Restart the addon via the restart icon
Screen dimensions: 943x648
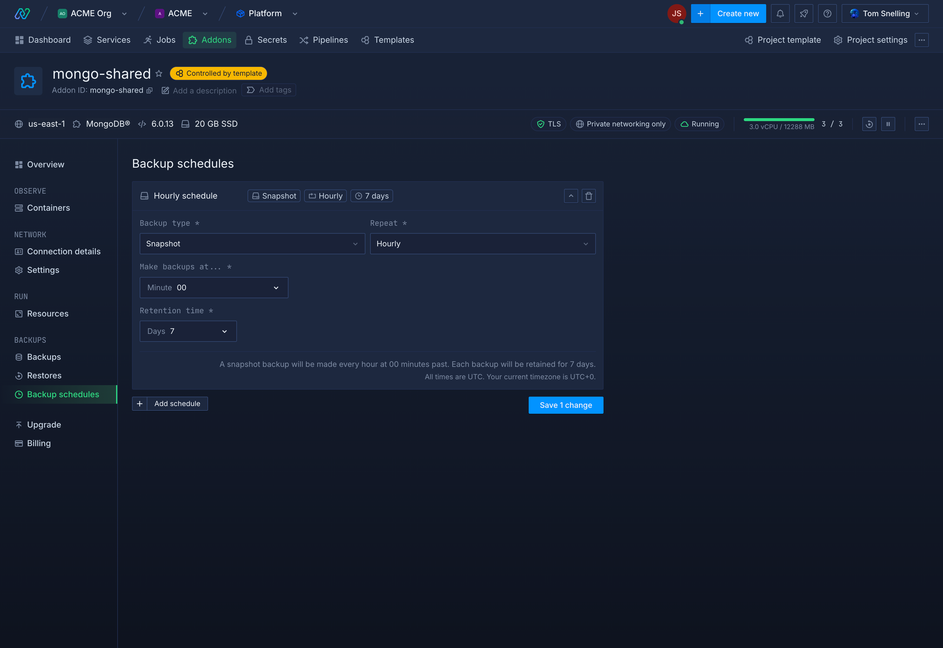869,124
